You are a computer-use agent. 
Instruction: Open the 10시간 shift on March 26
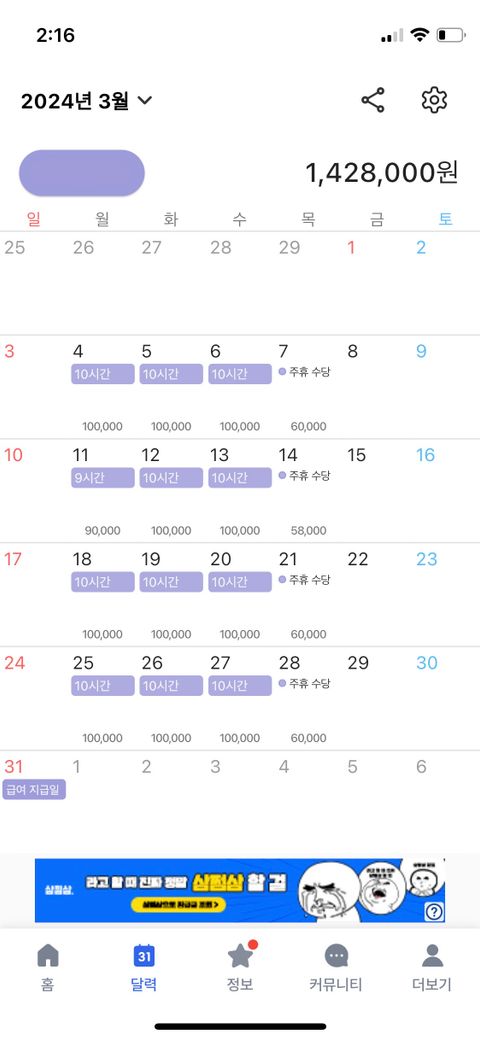[171, 685]
